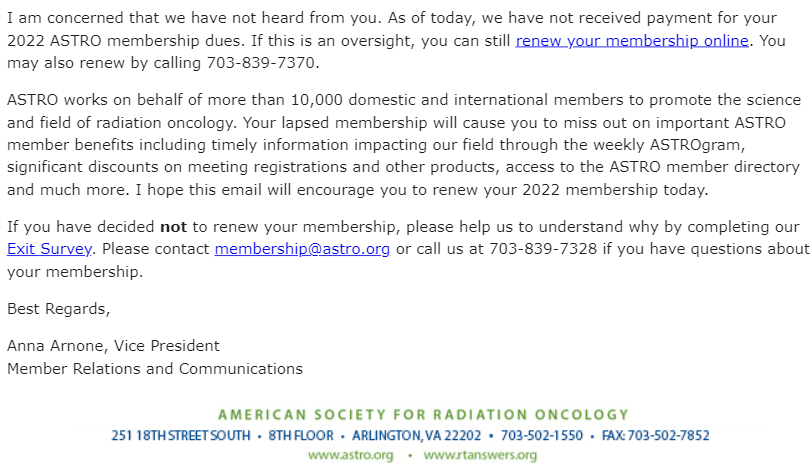Image resolution: width=810 pixels, height=468 pixels.
Task: Visit www.rtanswers.org in the footer
Action: 480,455
